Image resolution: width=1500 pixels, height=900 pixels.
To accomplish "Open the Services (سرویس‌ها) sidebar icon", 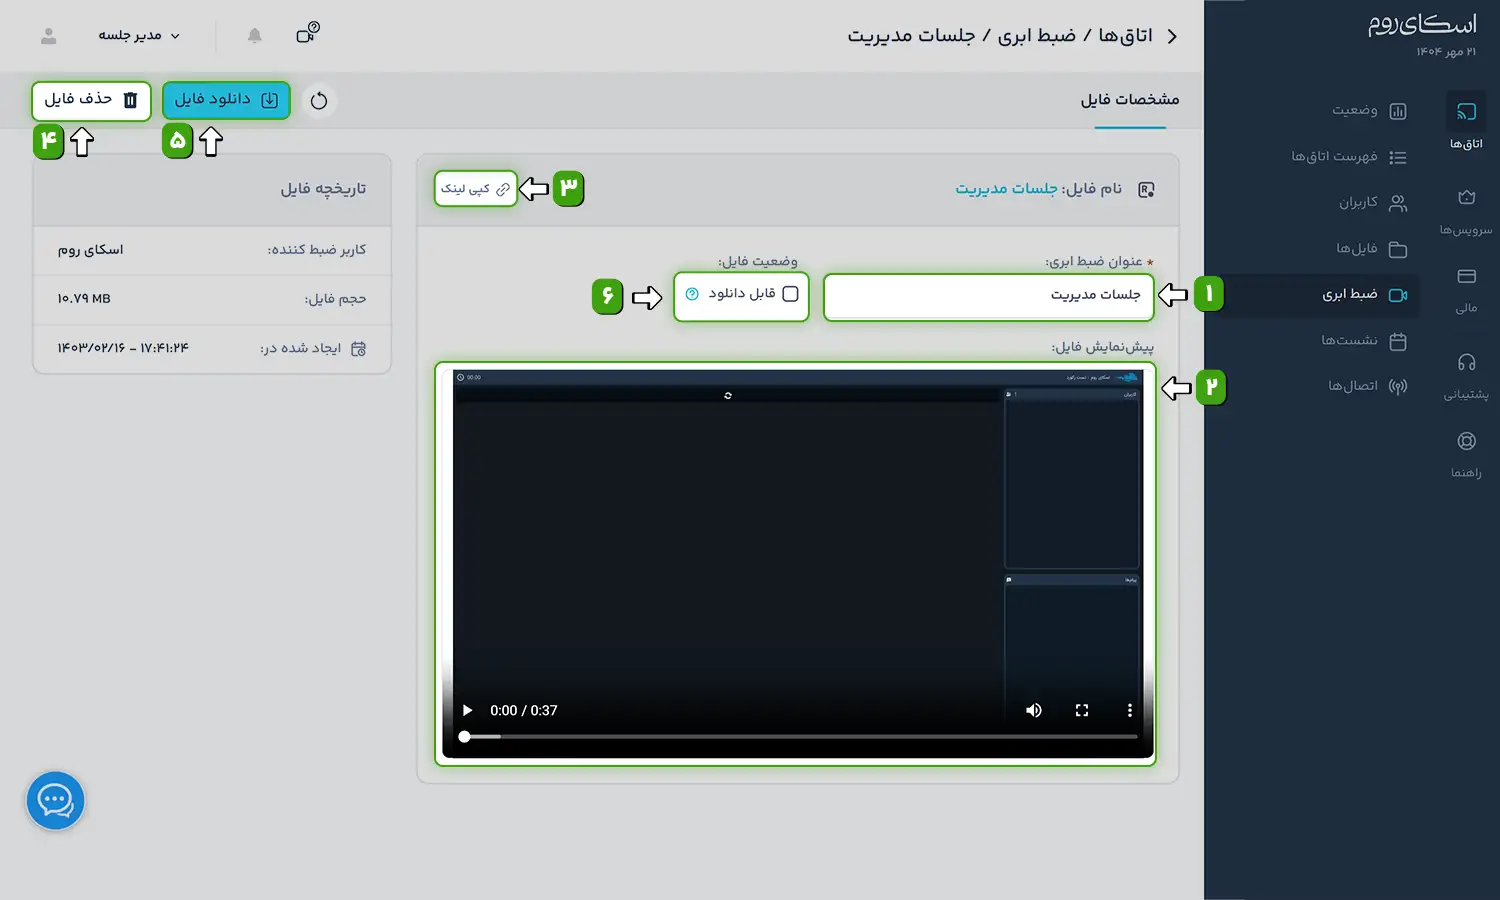I will tap(1466, 199).
